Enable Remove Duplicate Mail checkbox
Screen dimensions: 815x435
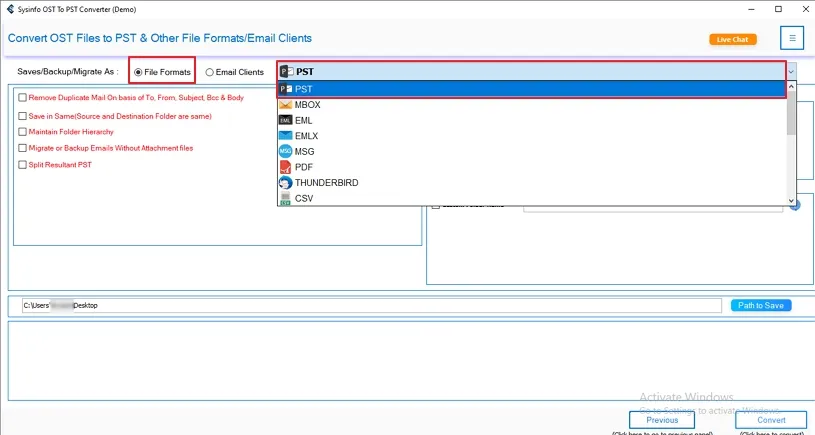[x=22, y=97]
